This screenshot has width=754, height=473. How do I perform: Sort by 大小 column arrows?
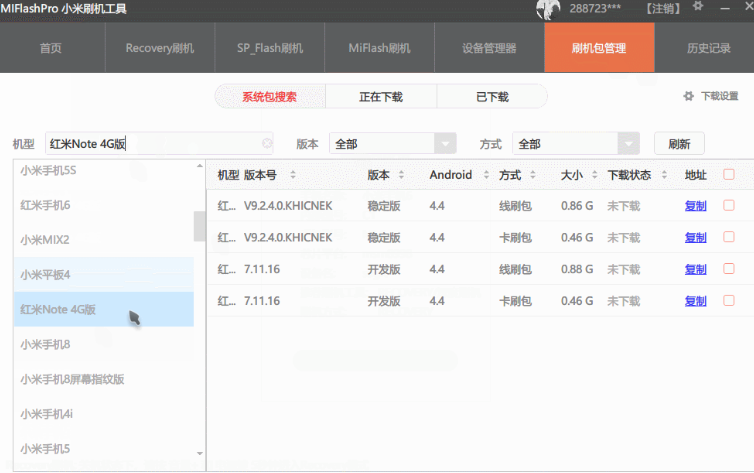pyautogui.click(x=594, y=175)
